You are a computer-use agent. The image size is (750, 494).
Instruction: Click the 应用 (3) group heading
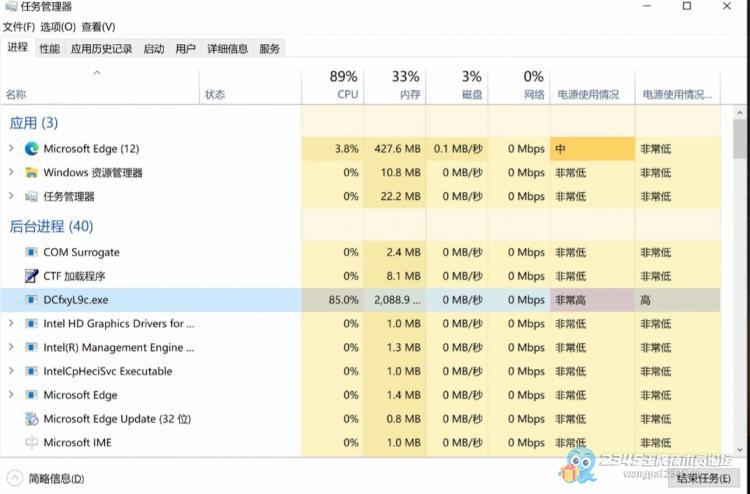click(33, 123)
